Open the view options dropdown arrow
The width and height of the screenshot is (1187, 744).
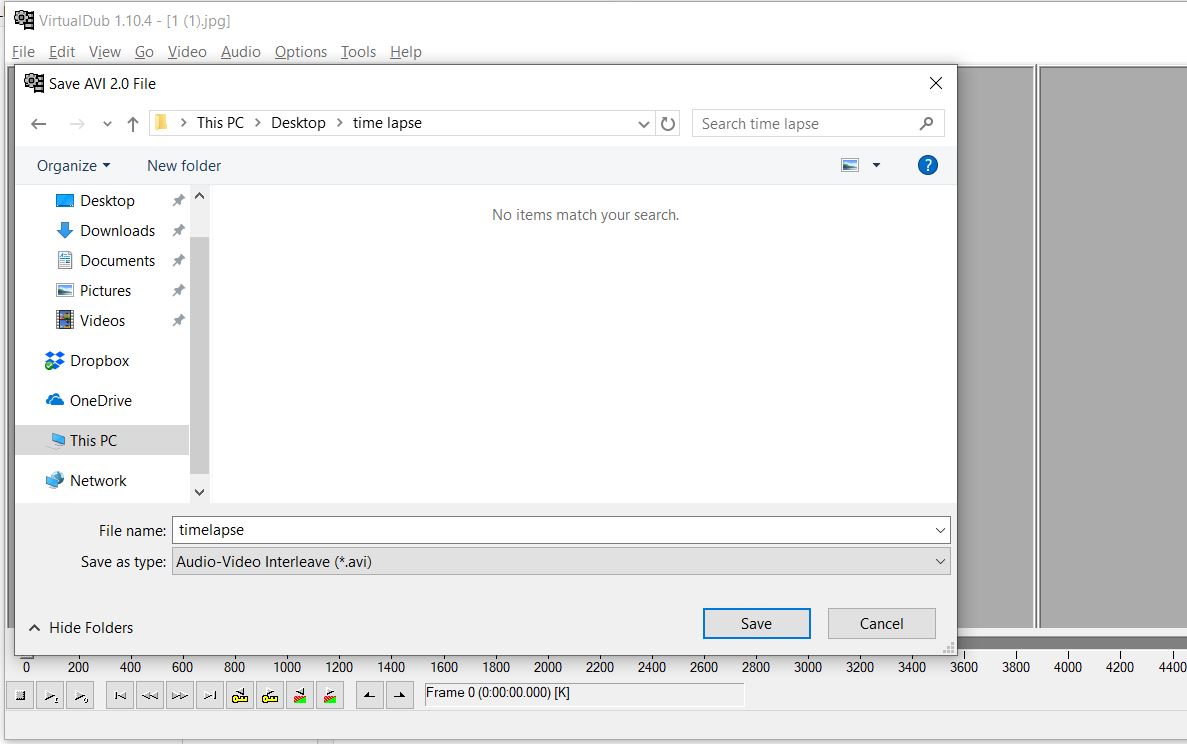click(876, 165)
